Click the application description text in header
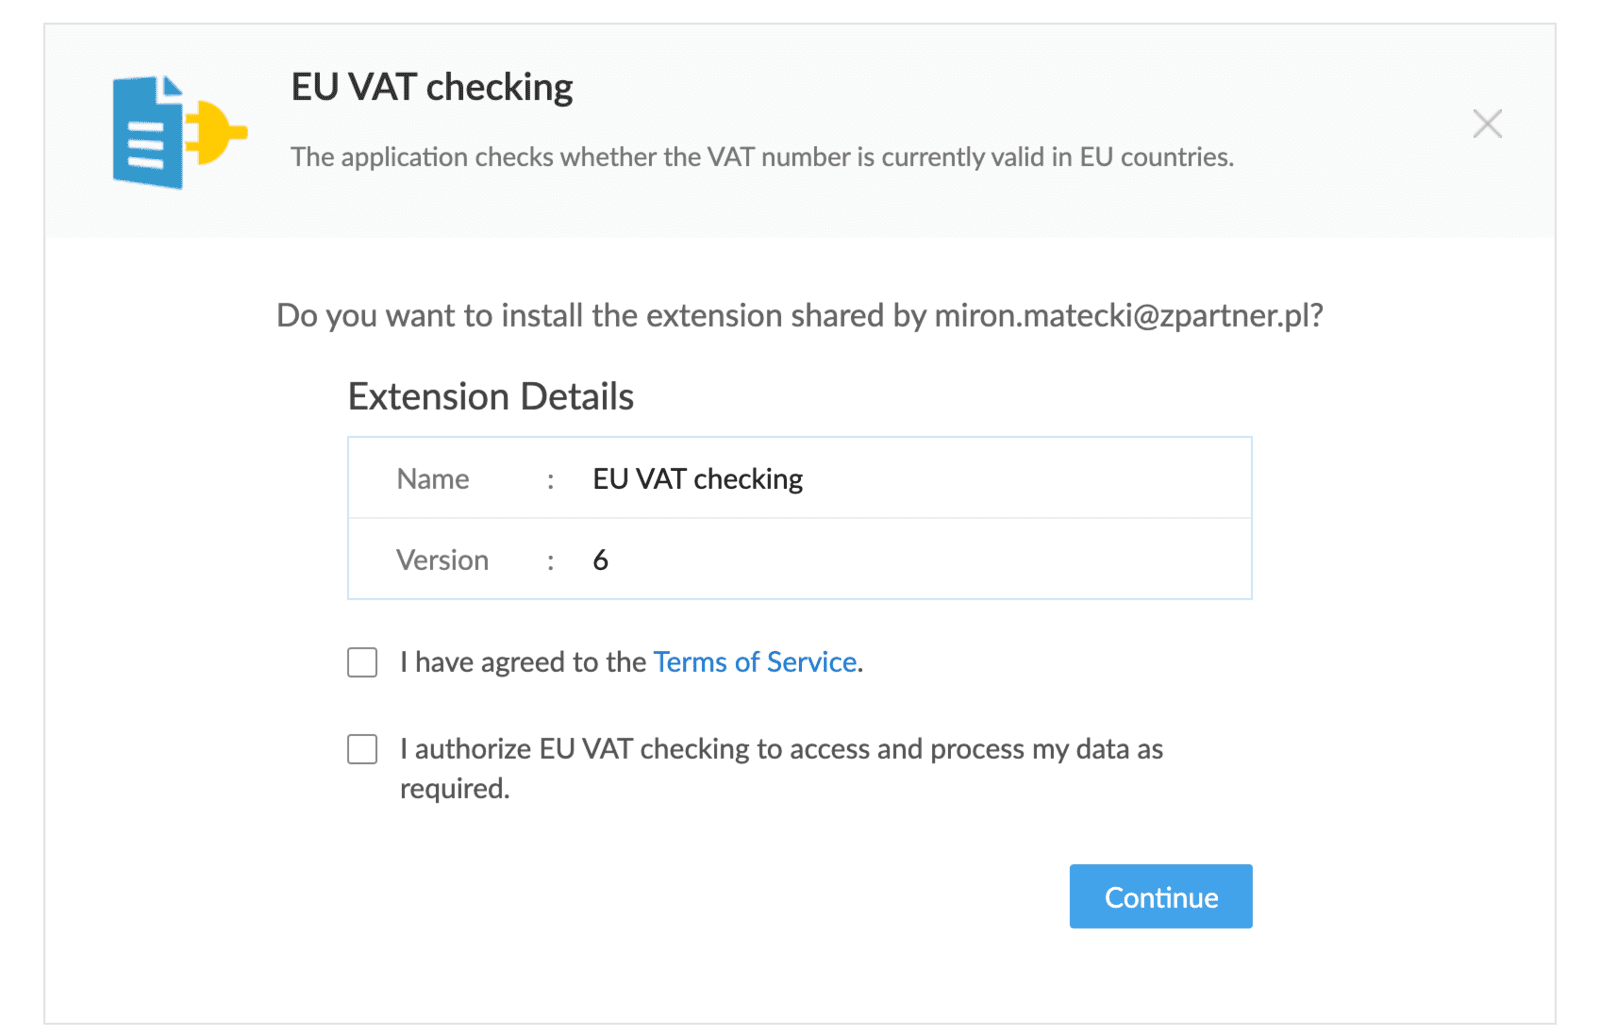The image size is (1600, 1036). tap(762, 157)
